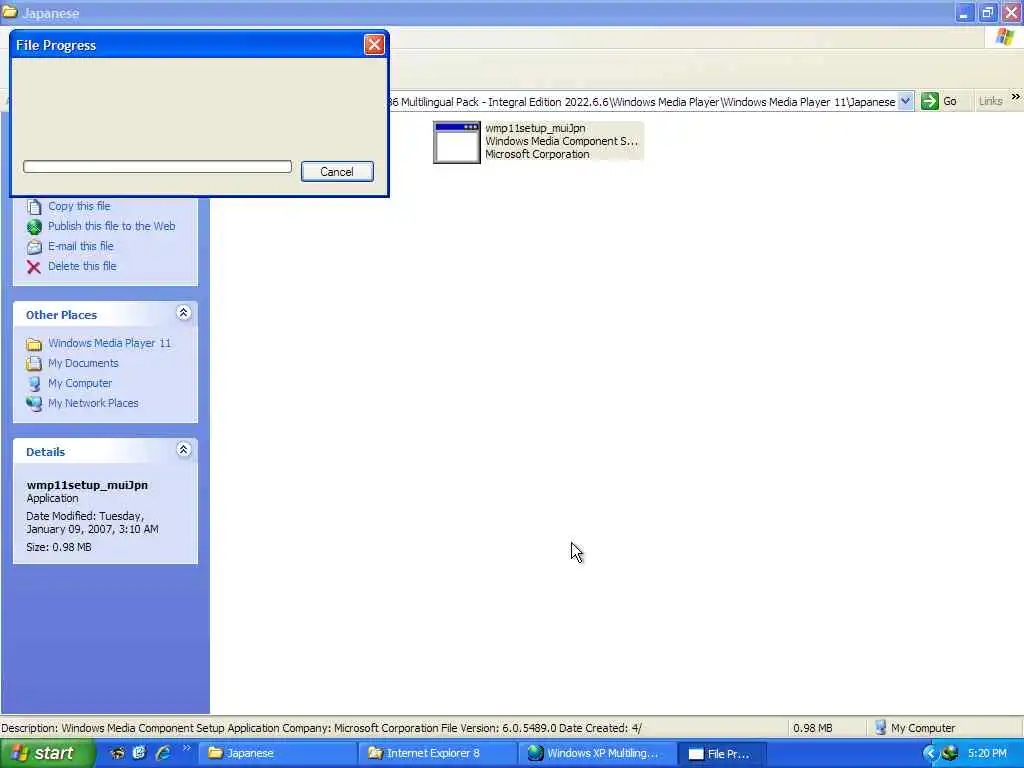Image resolution: width=1024 pixels, height=768 pixels.
Task: Open Windows Media Player 11 folder link
Action: pos(110,343)
